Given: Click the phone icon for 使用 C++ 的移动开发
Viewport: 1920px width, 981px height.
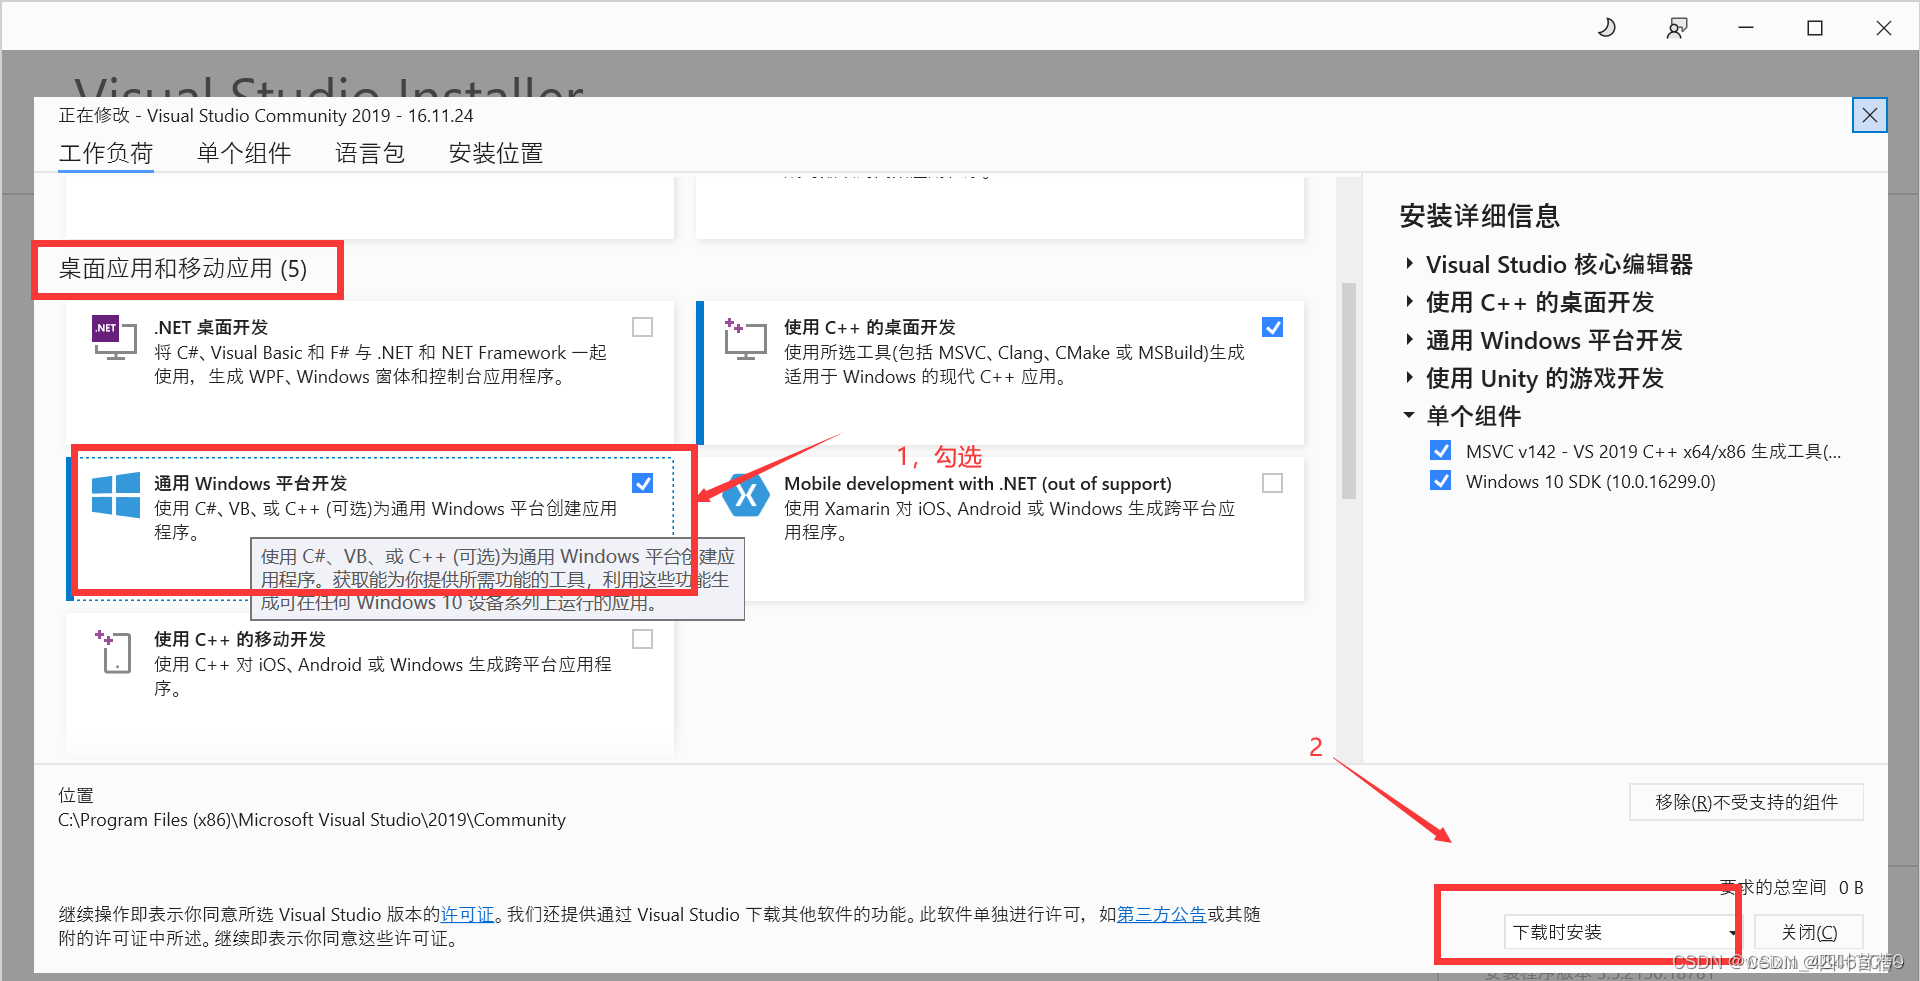Looking at the screenshot, I should point(114,651).
